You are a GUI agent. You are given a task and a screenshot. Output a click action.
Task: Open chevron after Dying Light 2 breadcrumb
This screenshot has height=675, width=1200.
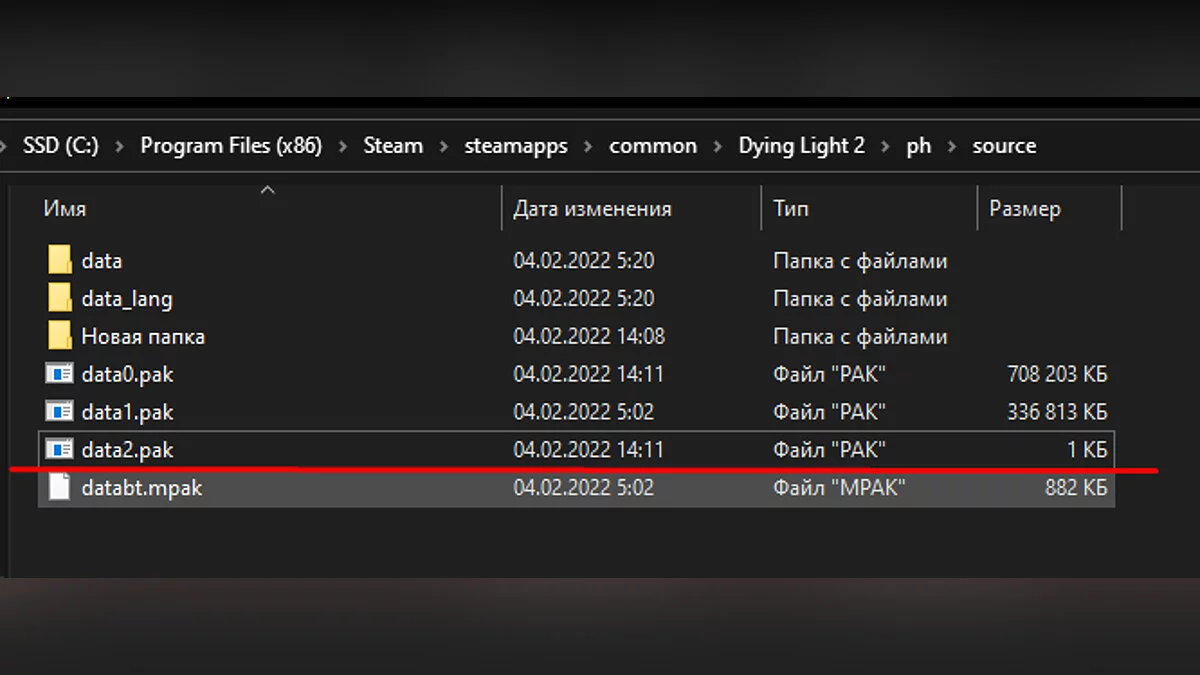click(x=886, y=146)
